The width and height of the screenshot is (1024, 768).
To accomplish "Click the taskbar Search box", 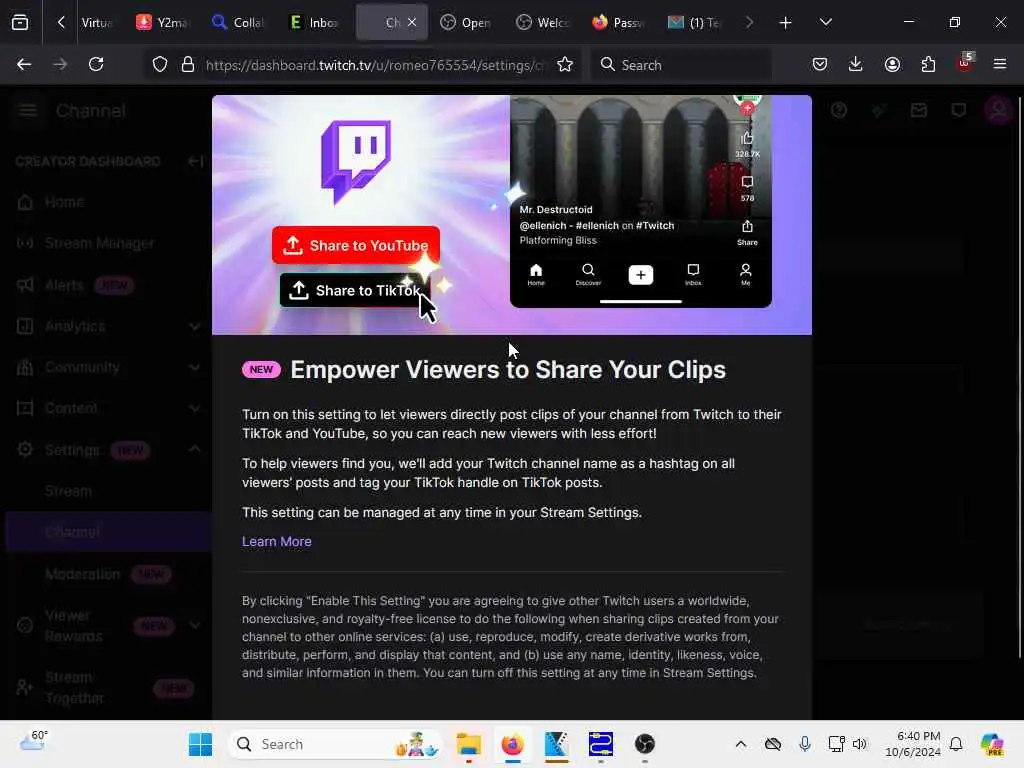I will [336, 744].
